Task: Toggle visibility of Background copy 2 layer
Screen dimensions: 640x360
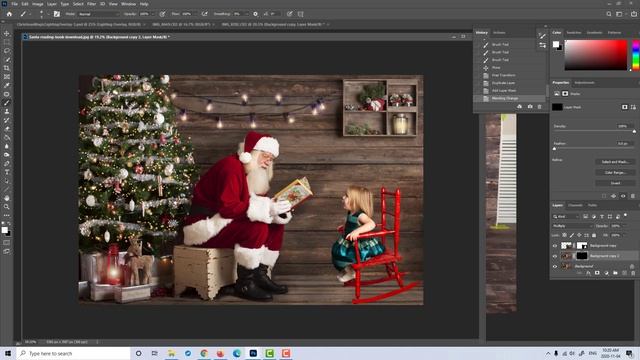Action: click(x=555, y=256)
